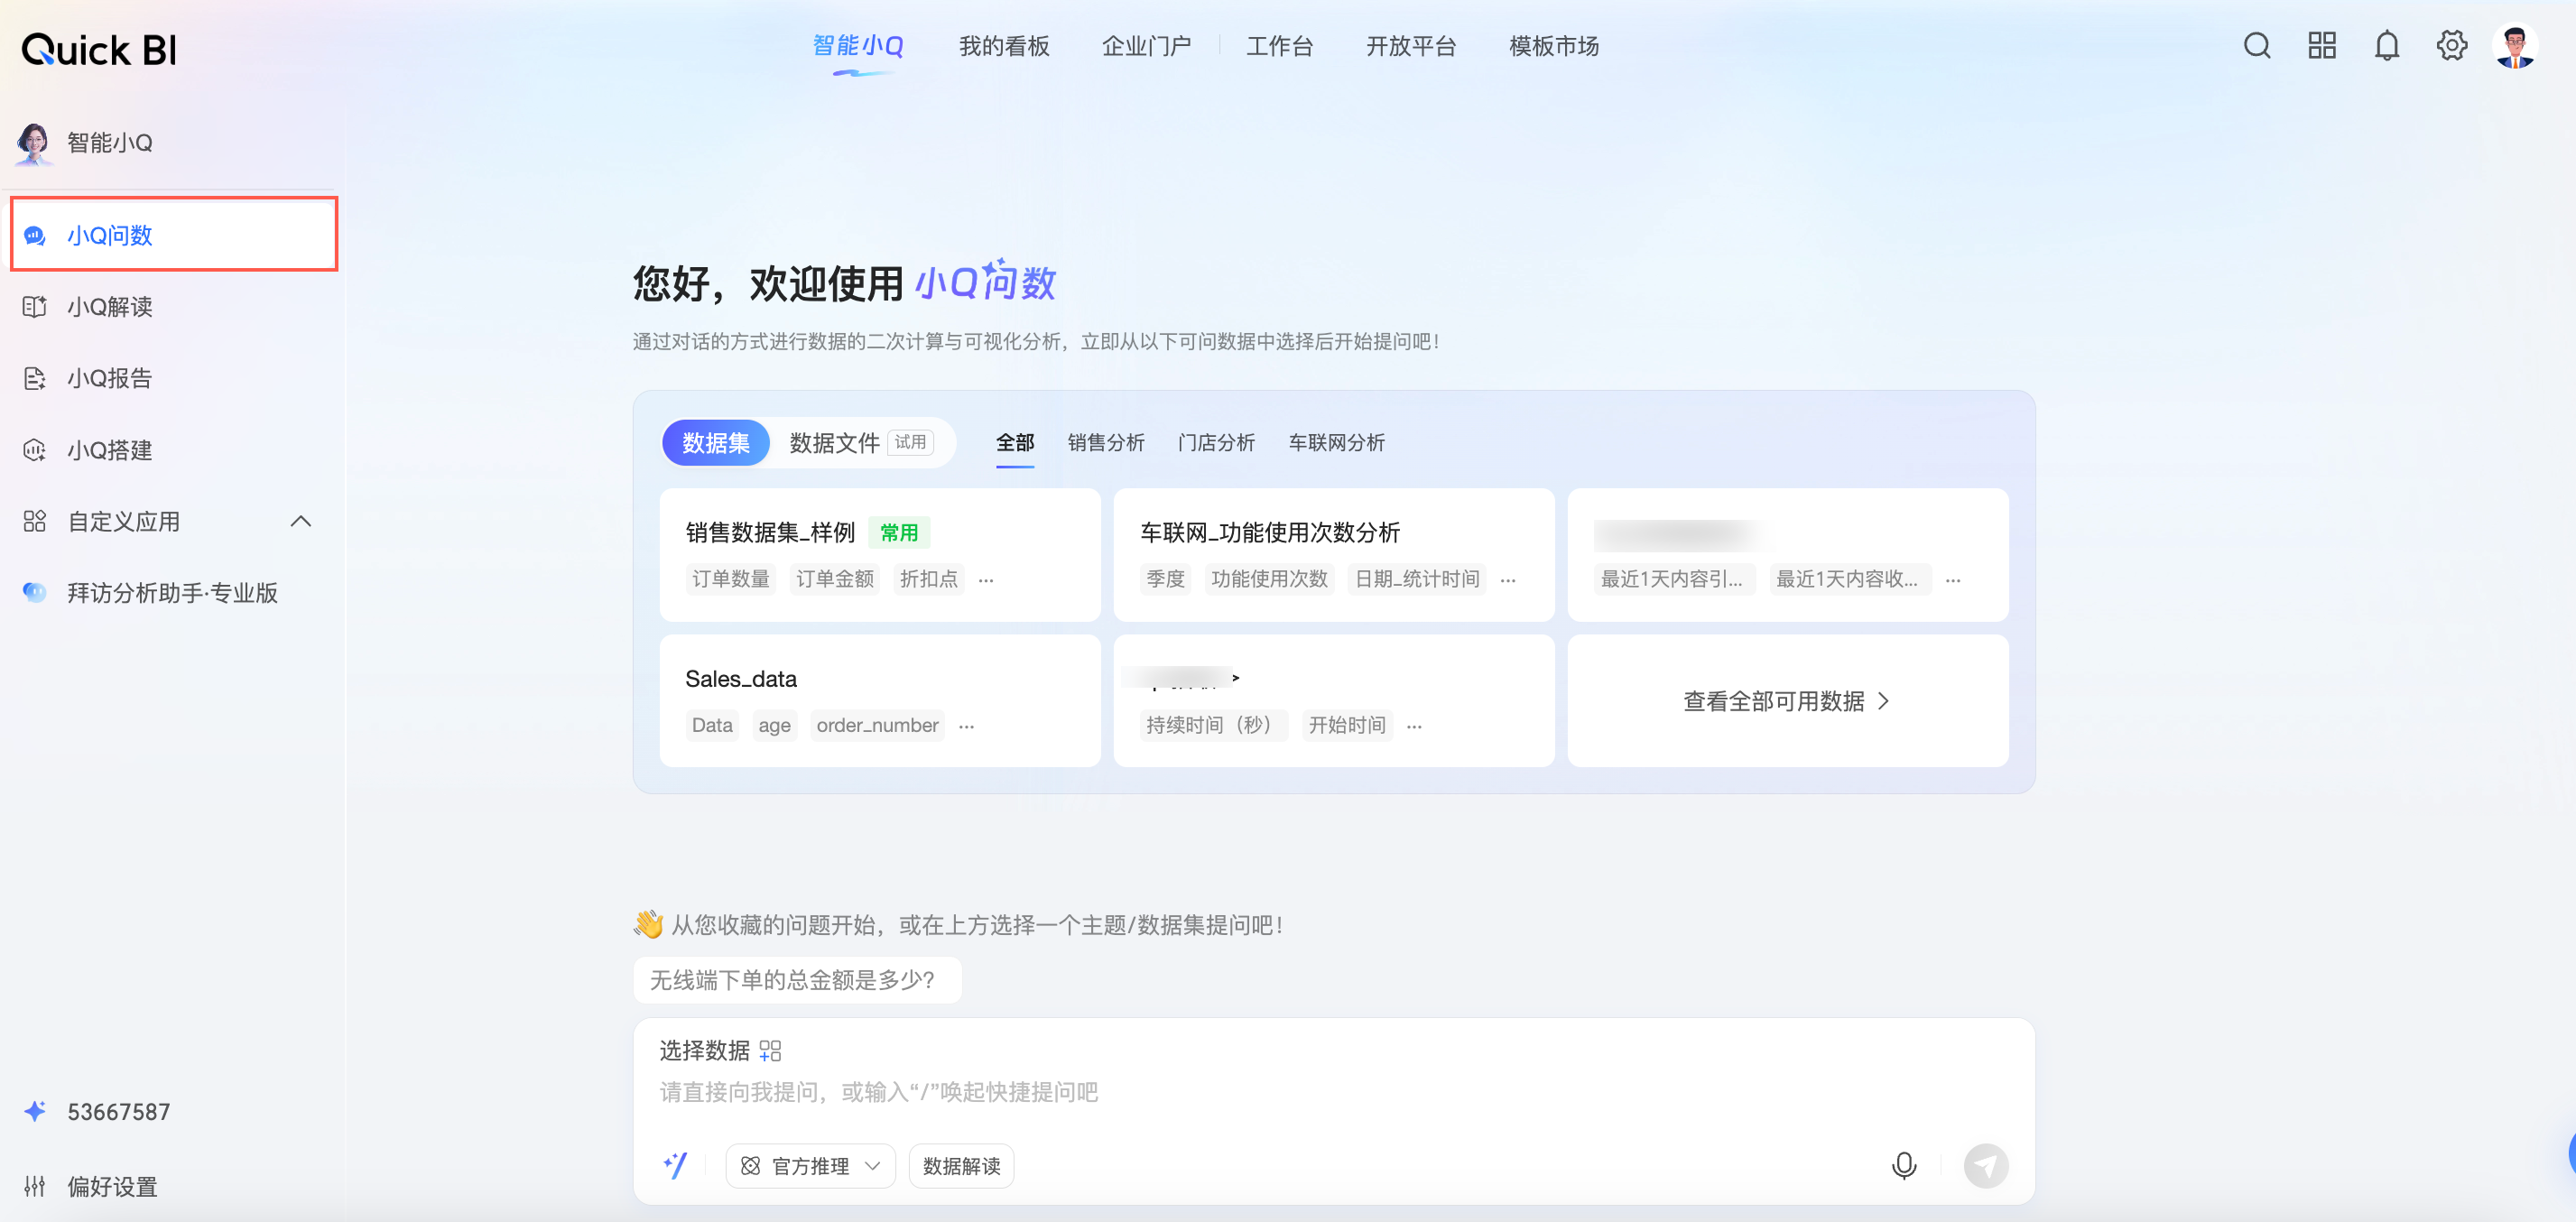Open the 模板市场 top tab

1554,46
